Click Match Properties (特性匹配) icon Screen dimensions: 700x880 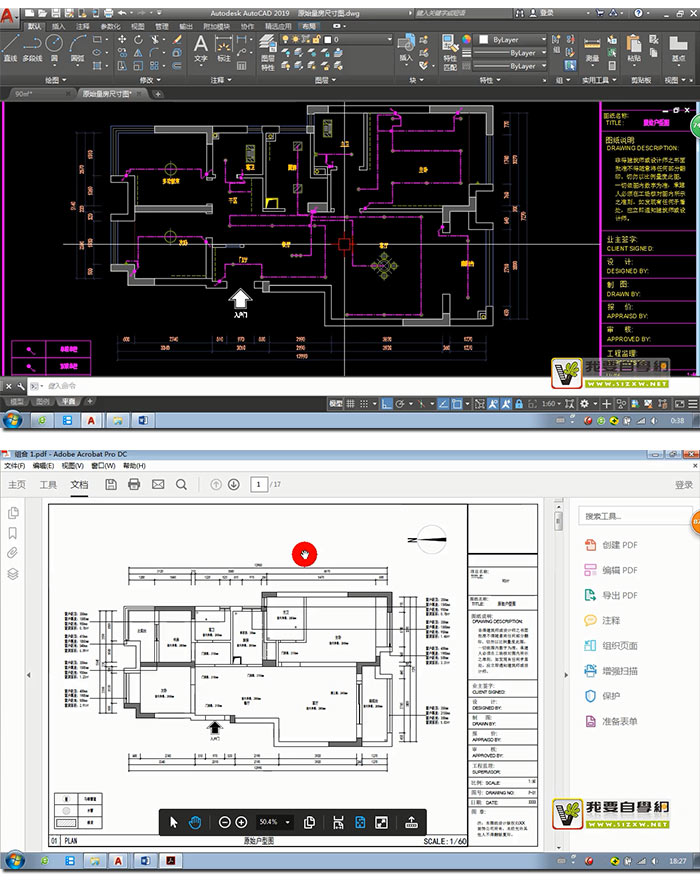pyautogui.click(x=450, y=52)
